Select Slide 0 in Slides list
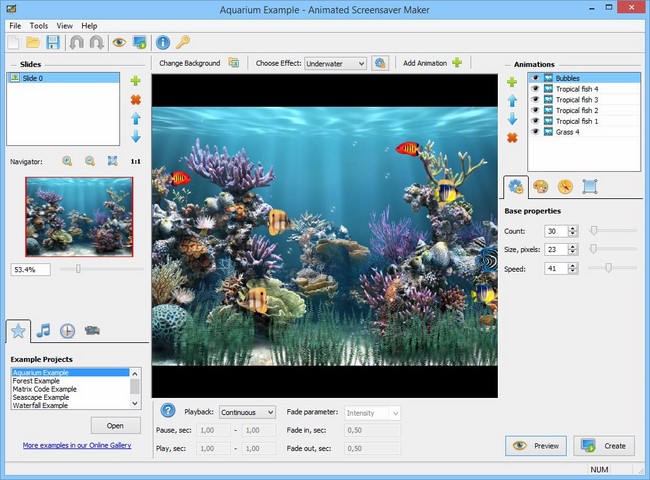This screenshot has height=480, width=650. pyautogui.click(x=63, y=78)
